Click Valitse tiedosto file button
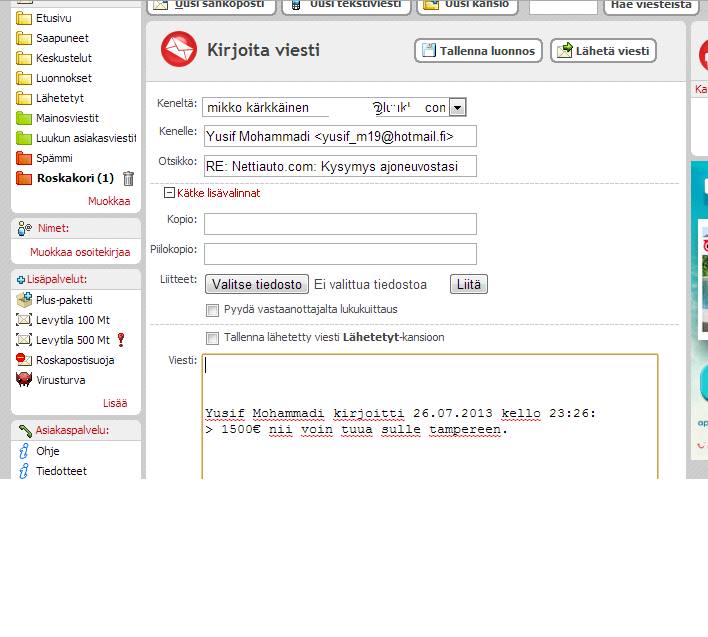Image resolution: width=708 pixels, height=637 pixels. (257, 284)
